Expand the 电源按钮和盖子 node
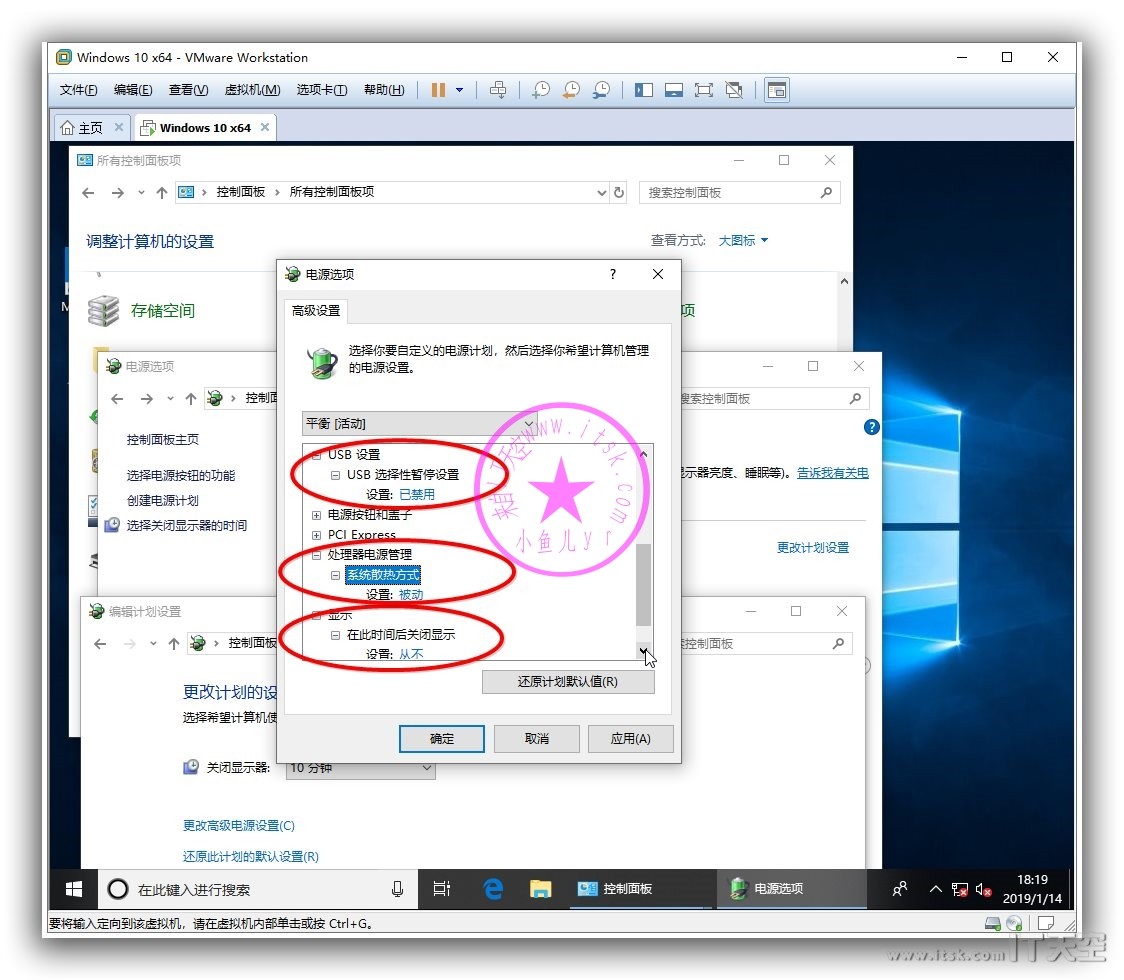1124x980 pixels. click(316, 515)
